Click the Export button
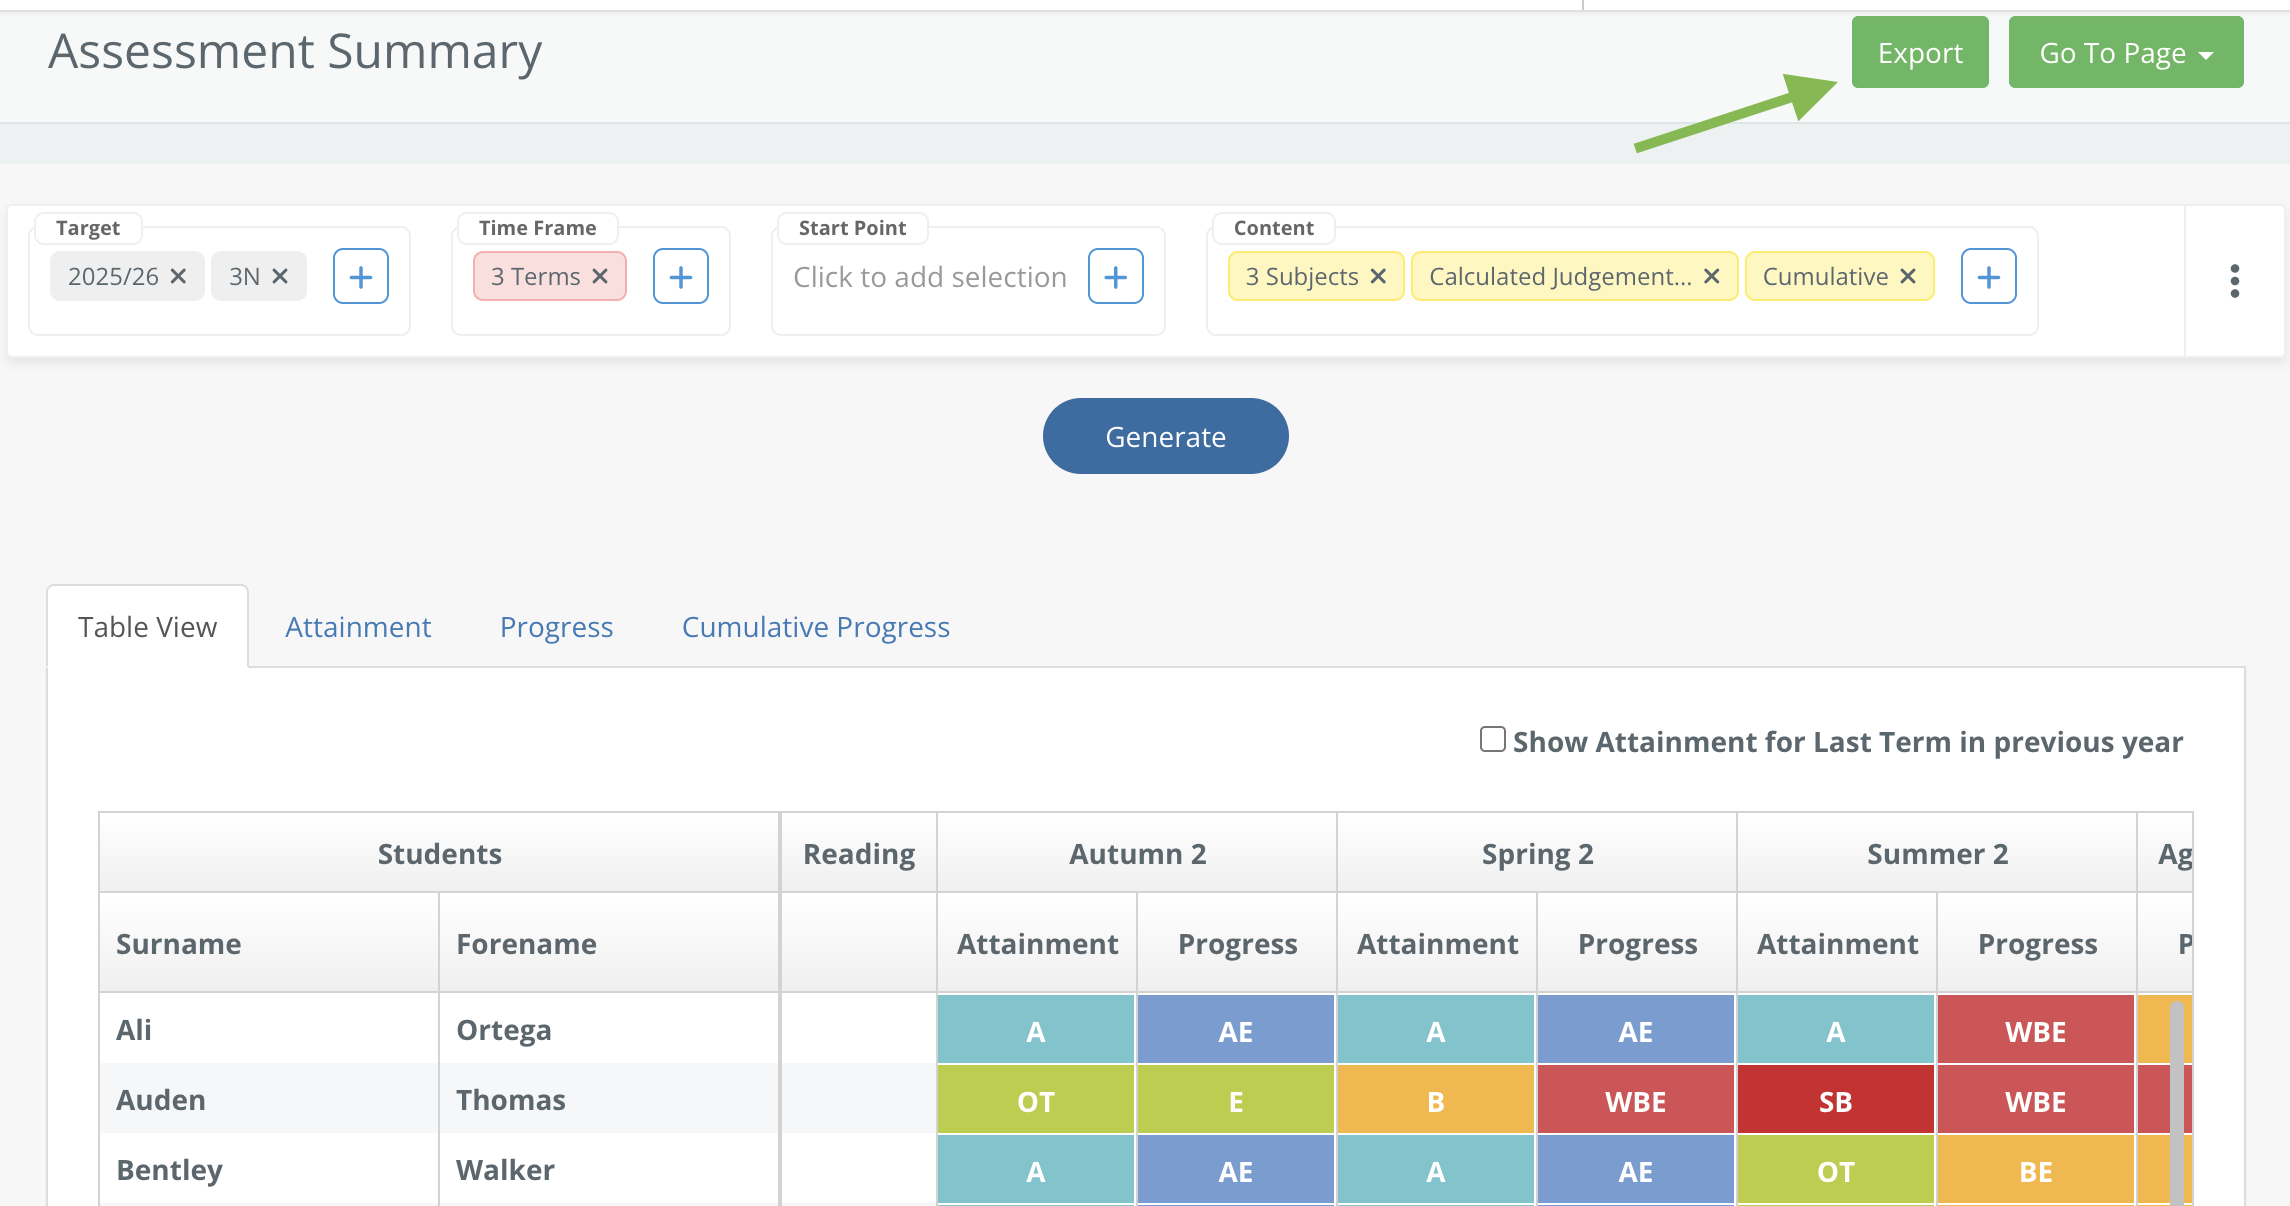This screenshot has height=1206, width=2290. [x=1920, y=52]
